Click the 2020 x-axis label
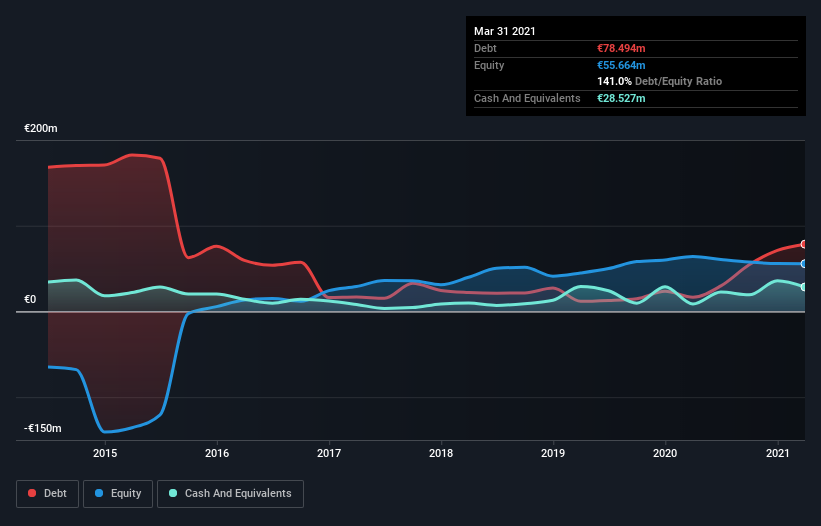This screenshot has height=526, width=821. 665,453
